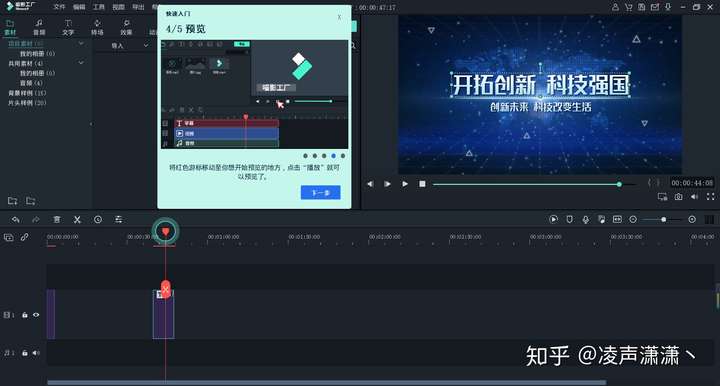Delete the selected clip trash icon
The width and height of the screenshot is (720, 386).
click(x=57, y=219)
